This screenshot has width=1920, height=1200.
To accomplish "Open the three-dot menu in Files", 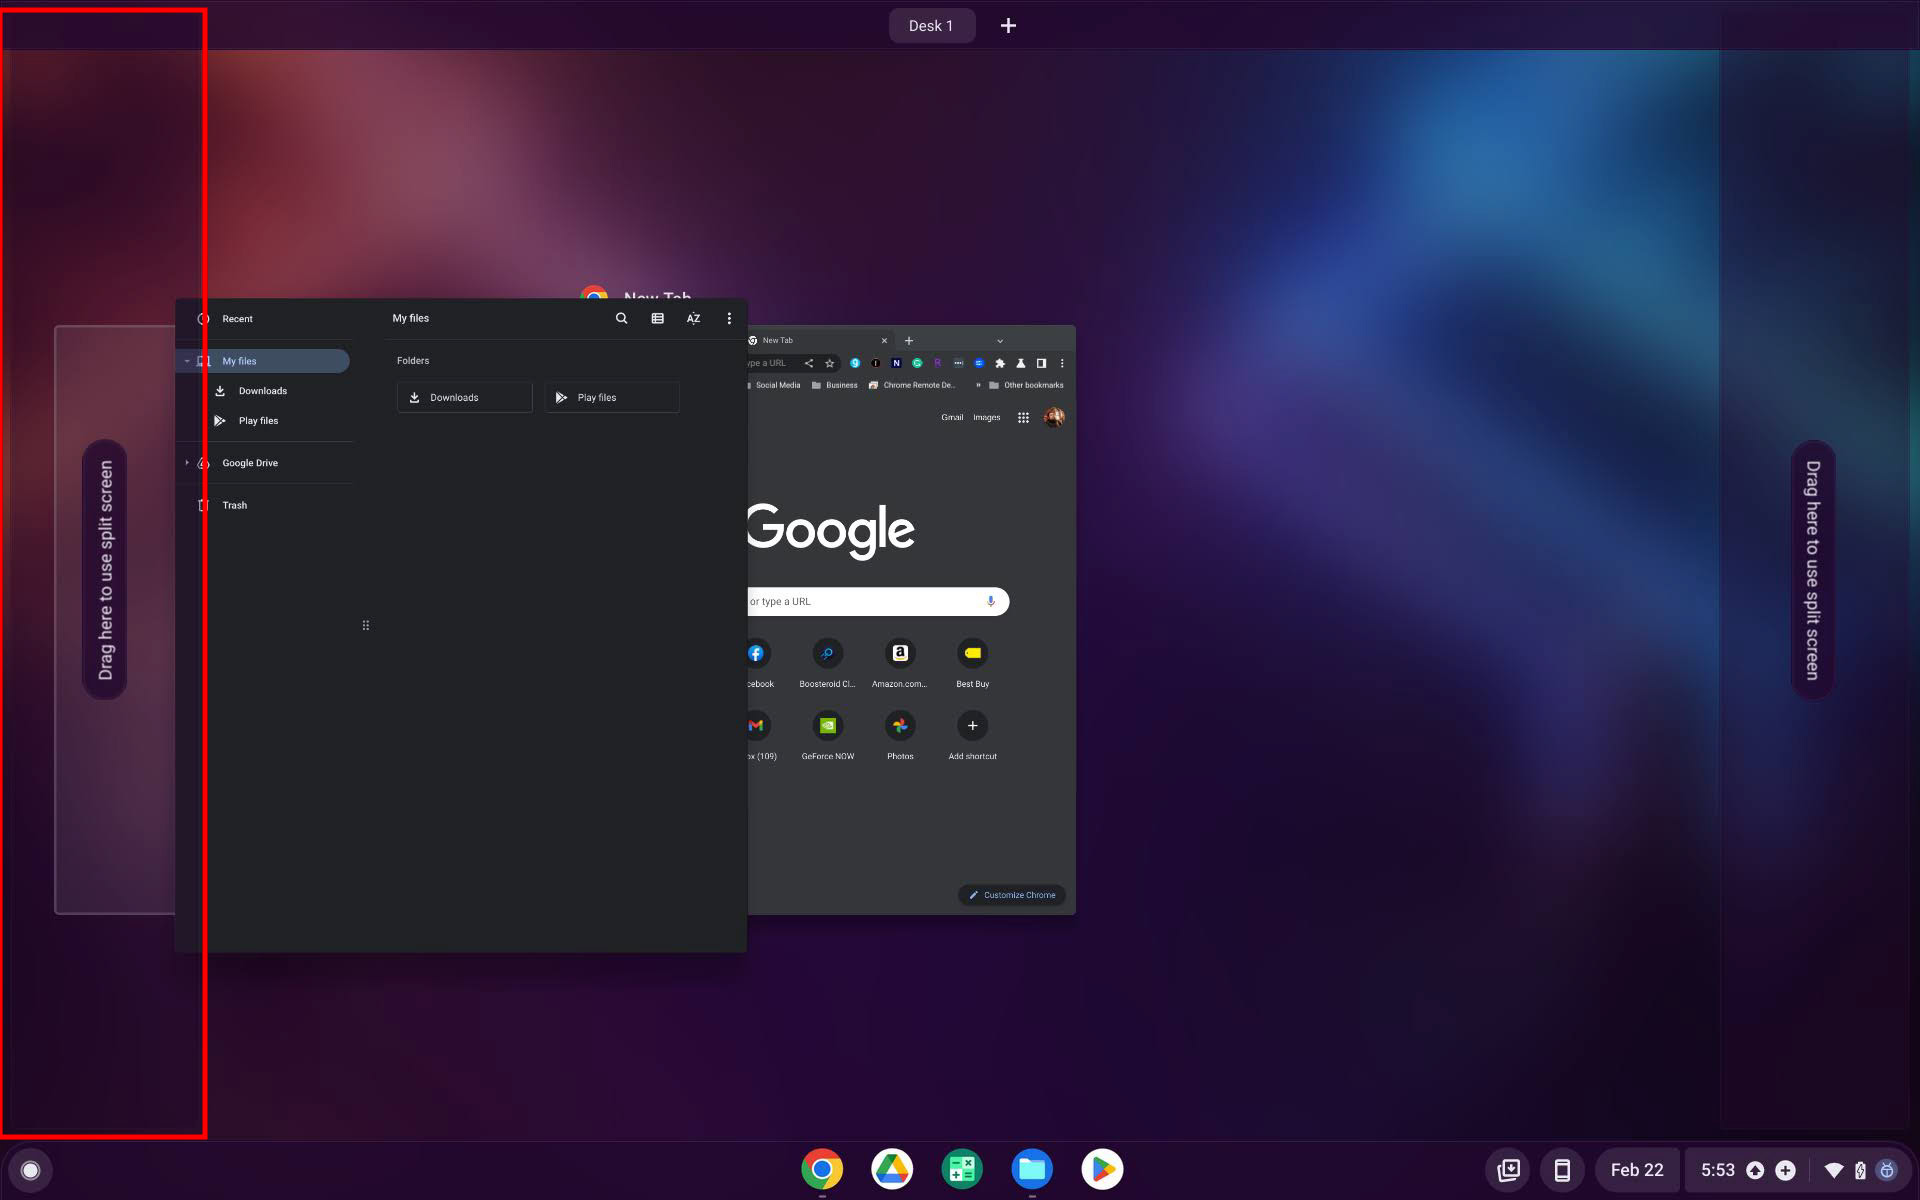I will click(x=729, y=318).
